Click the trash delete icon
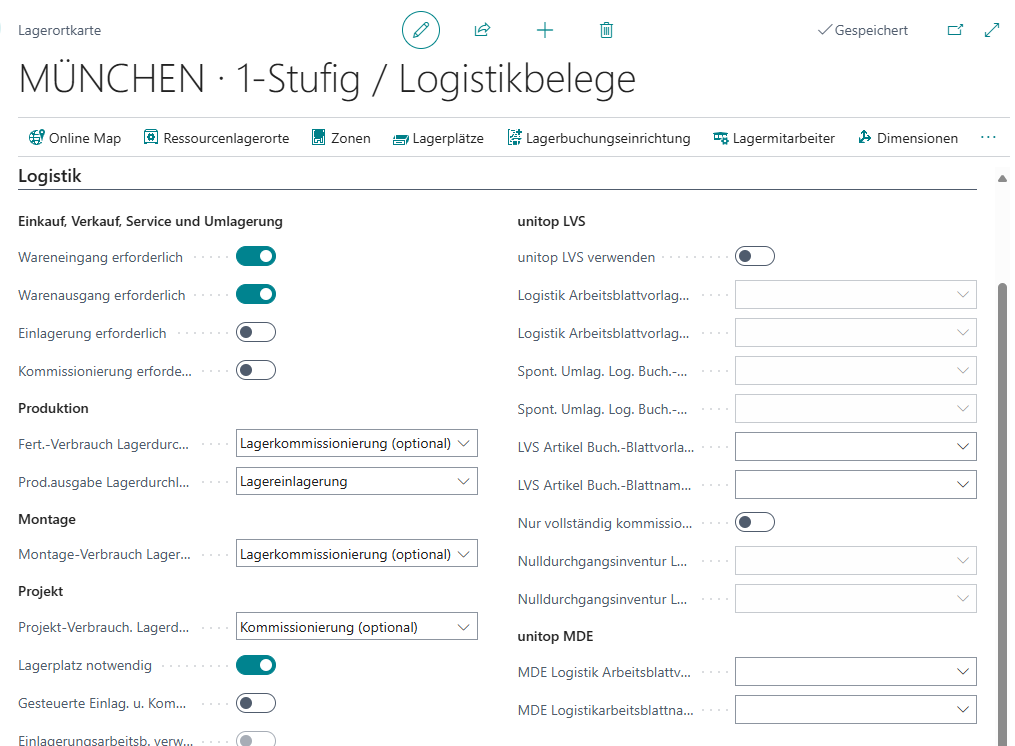This screenshot has width=1015, height=746. tap(606, 30)
